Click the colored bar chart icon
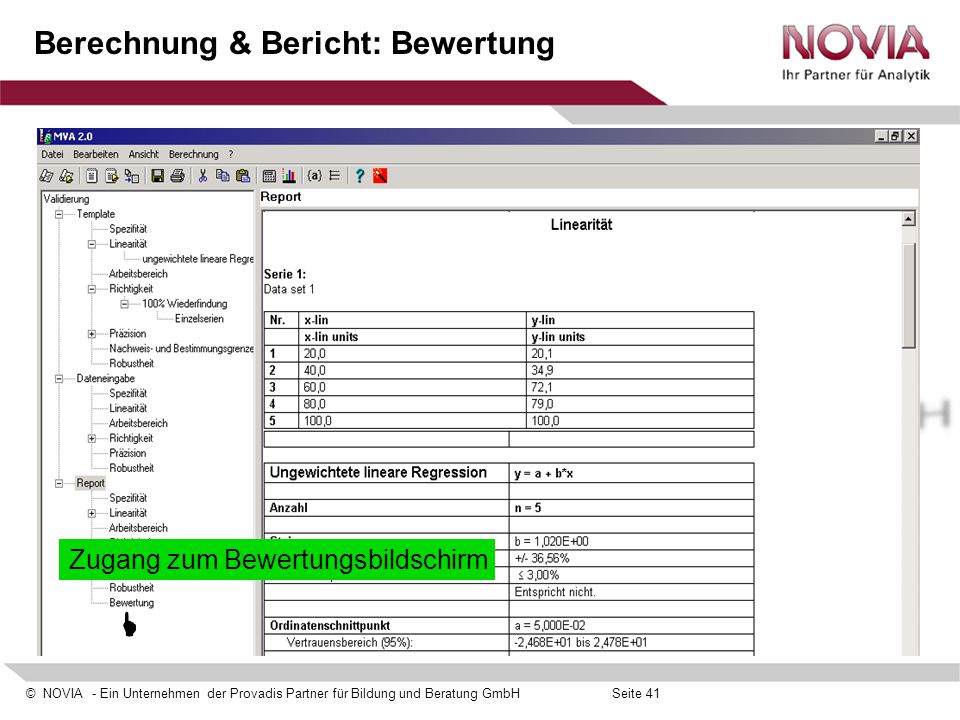 (x=289, y=176)
